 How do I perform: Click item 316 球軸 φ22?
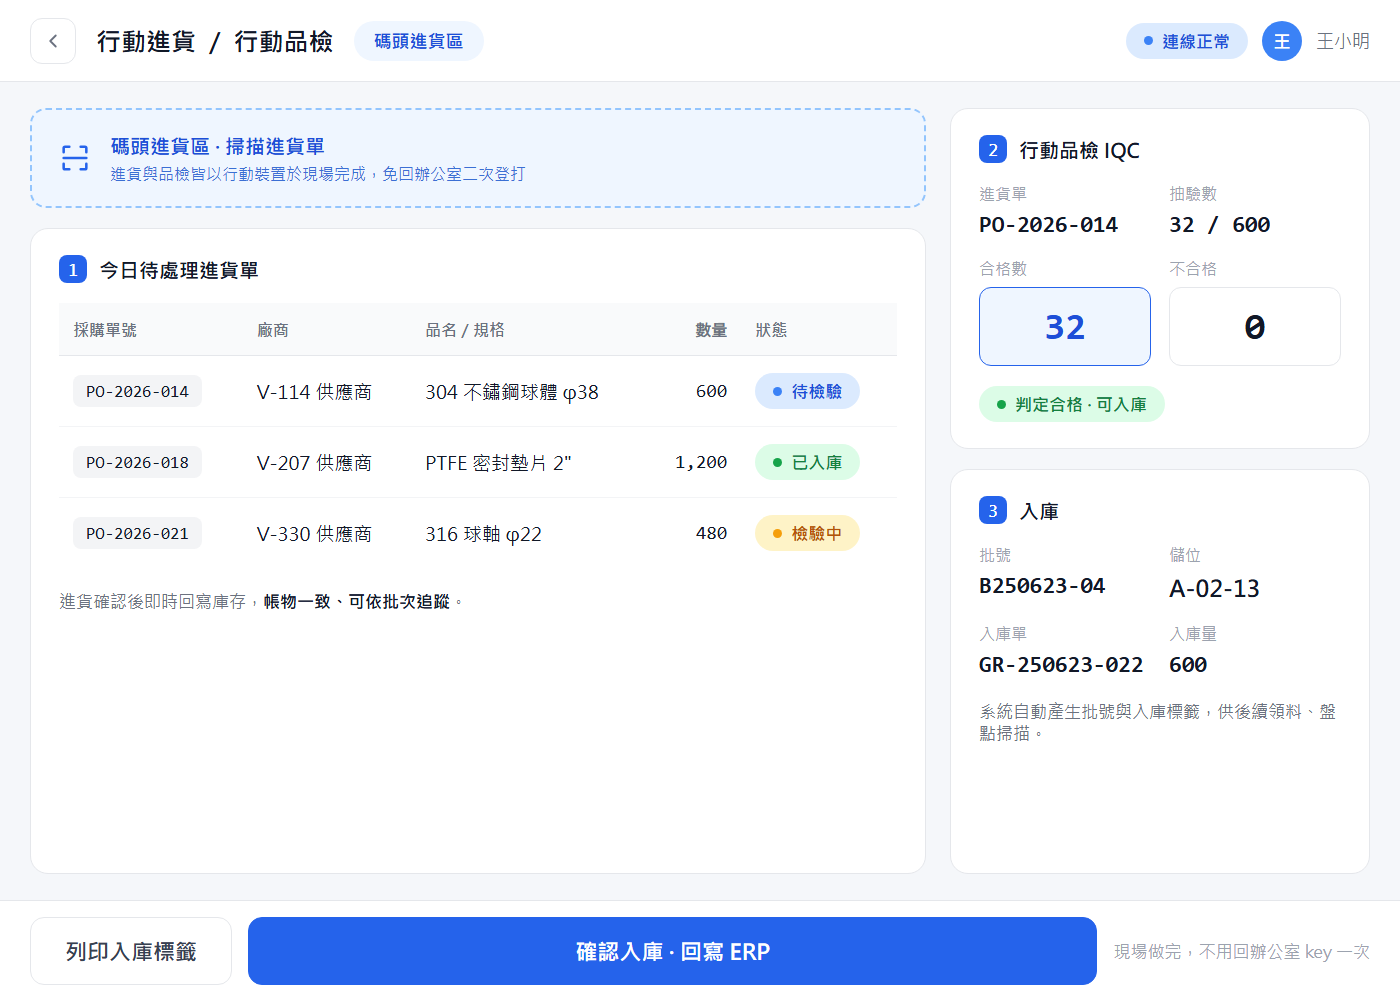tap(483, 534)
